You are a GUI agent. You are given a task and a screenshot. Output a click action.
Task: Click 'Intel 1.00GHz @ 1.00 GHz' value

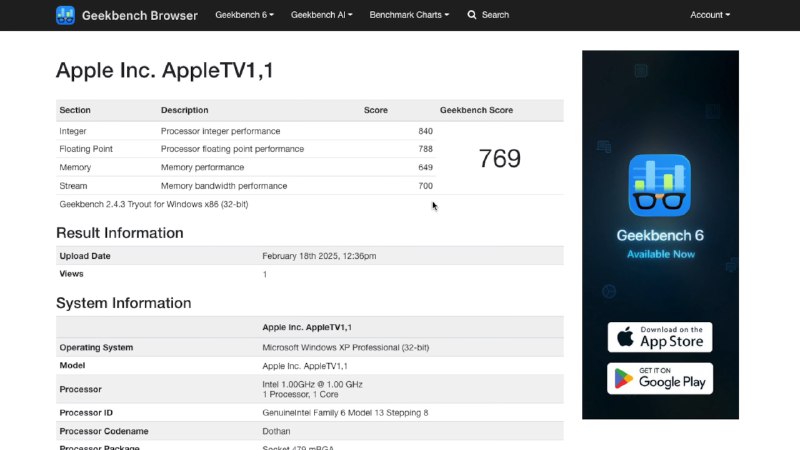pos(312,384)
